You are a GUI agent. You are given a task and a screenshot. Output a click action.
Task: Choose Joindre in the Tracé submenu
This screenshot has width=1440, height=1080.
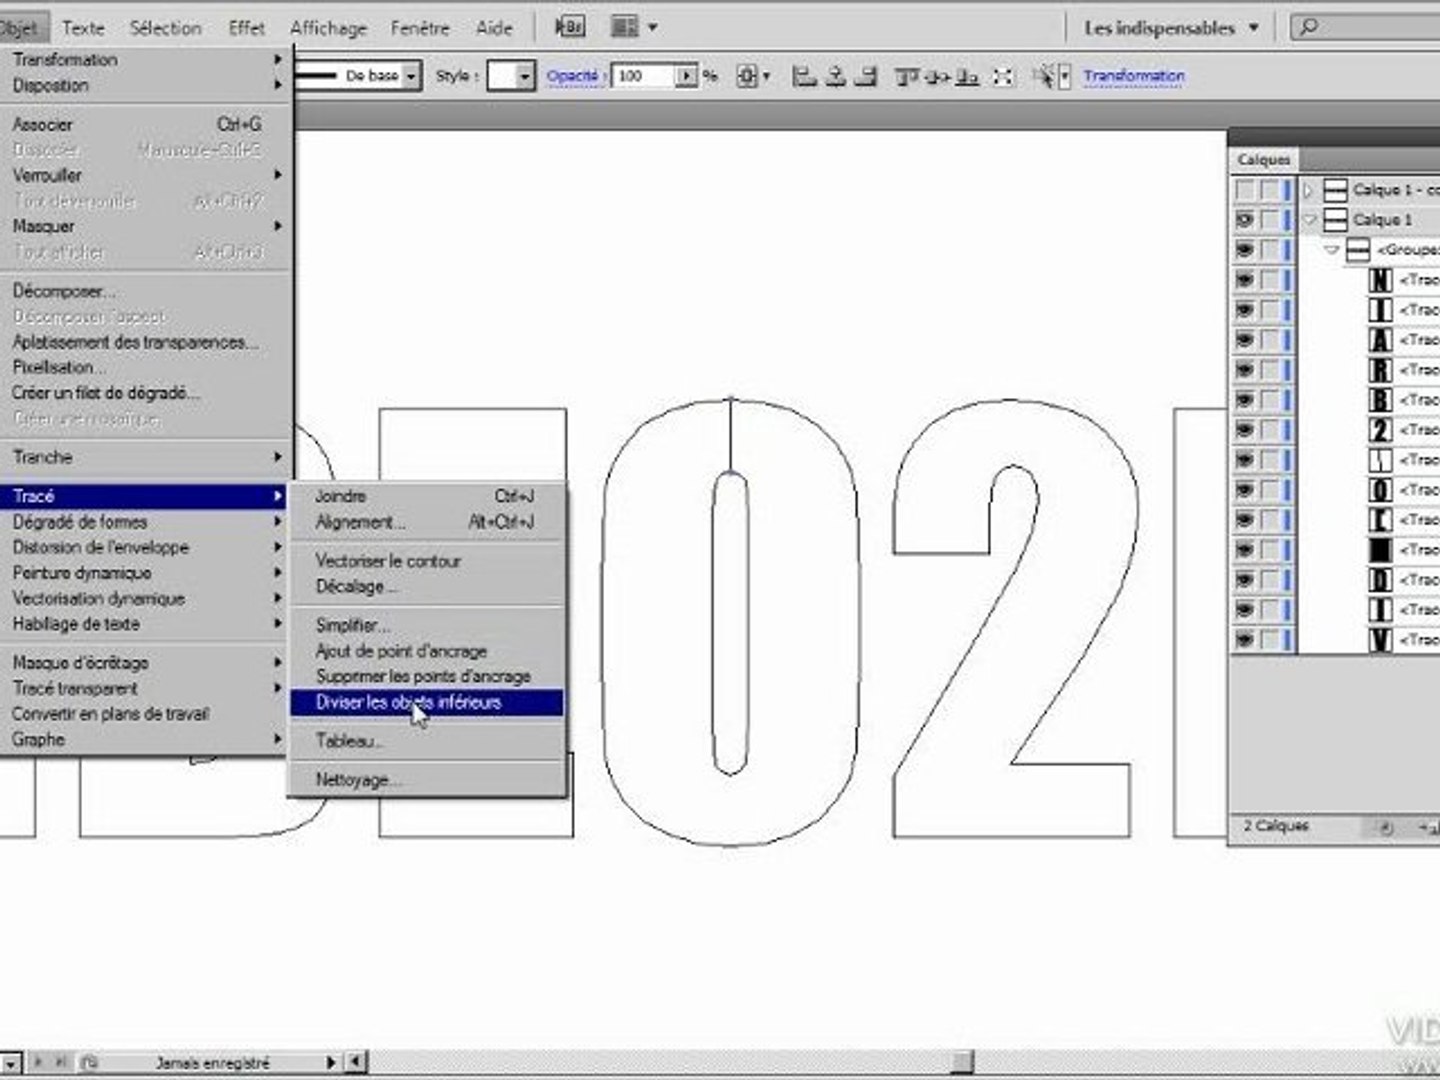426,496
